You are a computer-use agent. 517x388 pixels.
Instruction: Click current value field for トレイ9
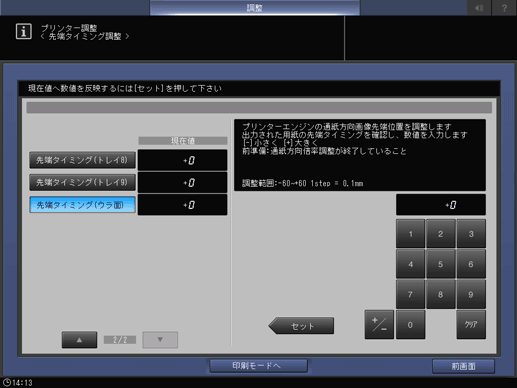tap(182, 182)
